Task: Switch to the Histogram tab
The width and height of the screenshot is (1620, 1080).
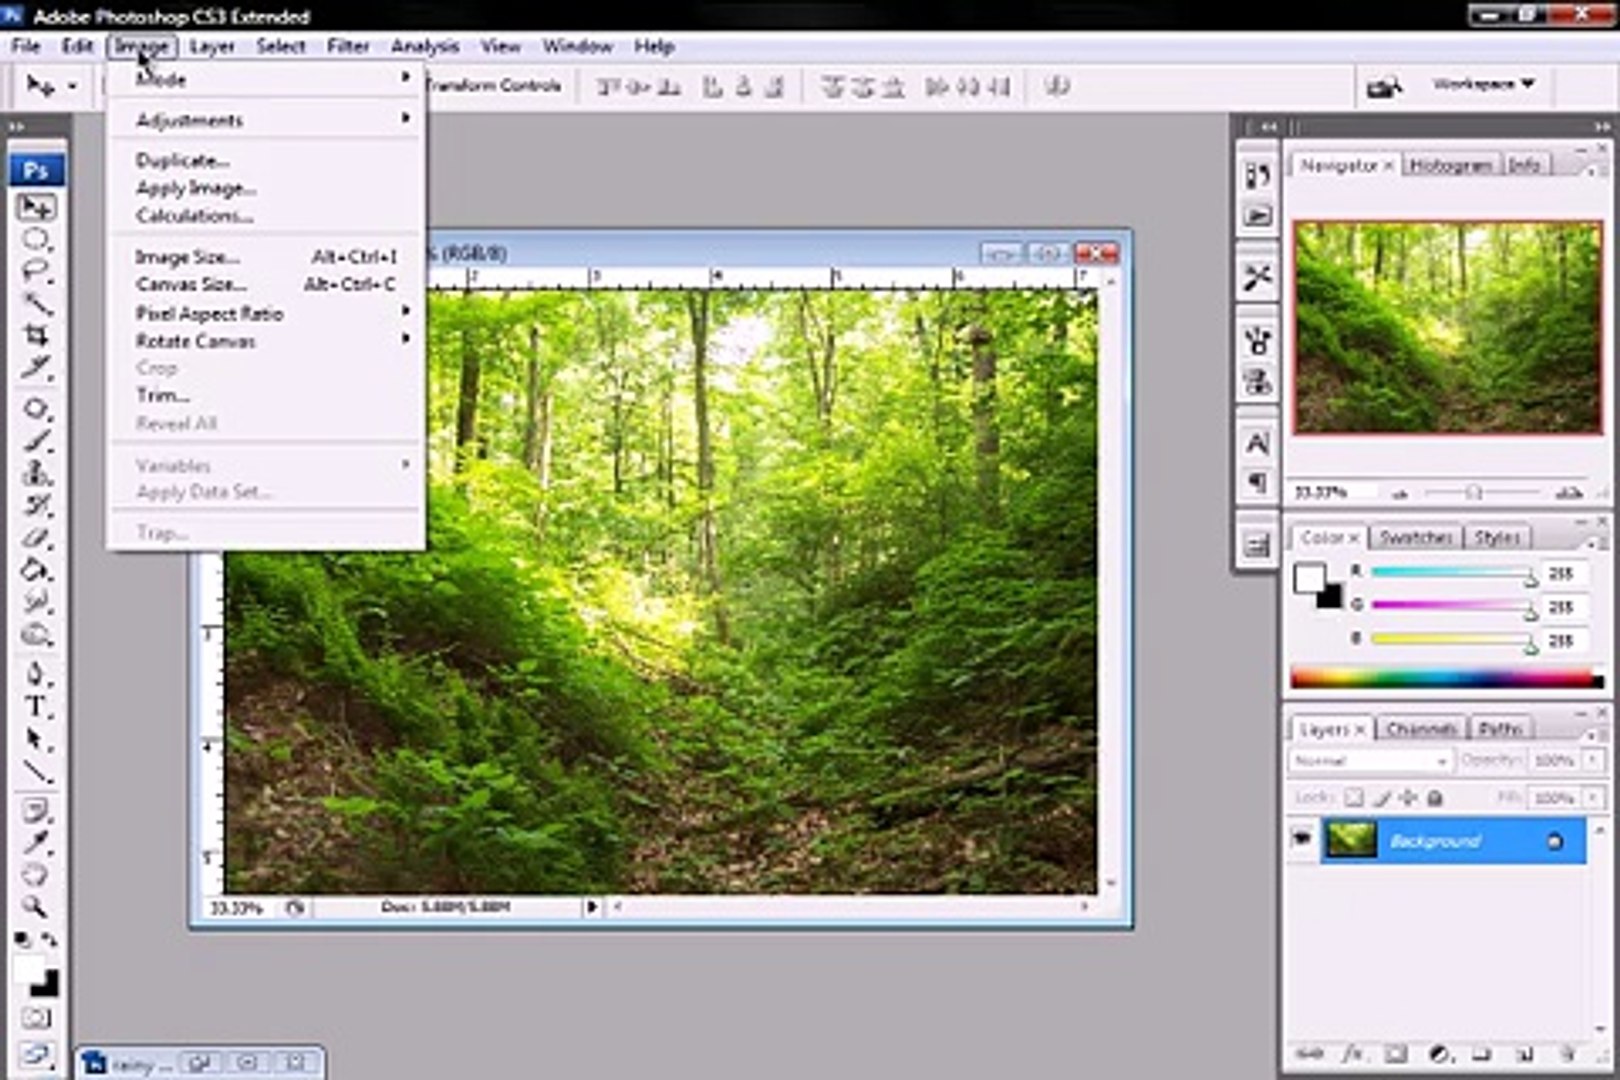Action: [1450, 165]
